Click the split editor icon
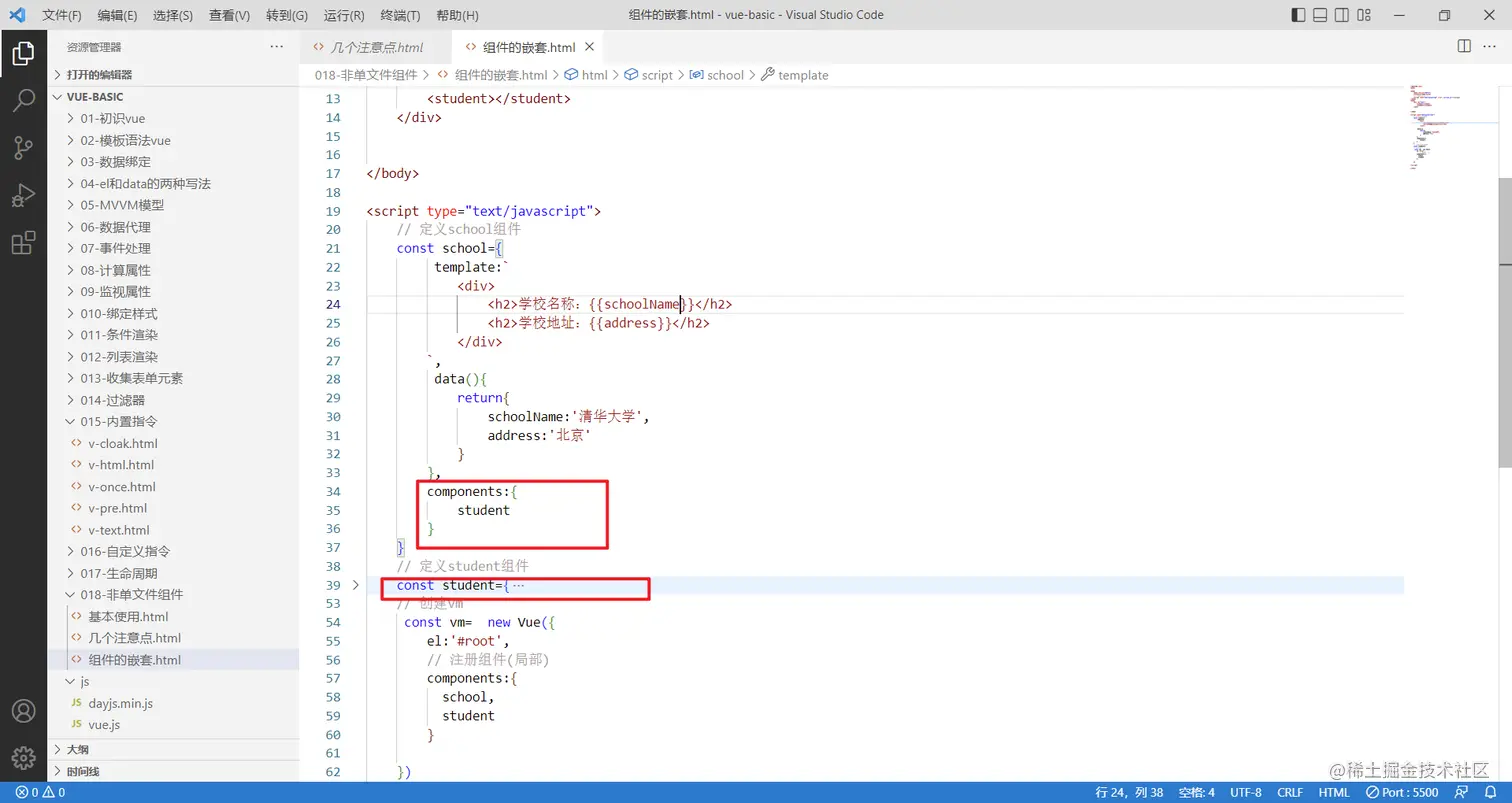The height and width of the screenshot is (803, 1512). click(1464, 47)
